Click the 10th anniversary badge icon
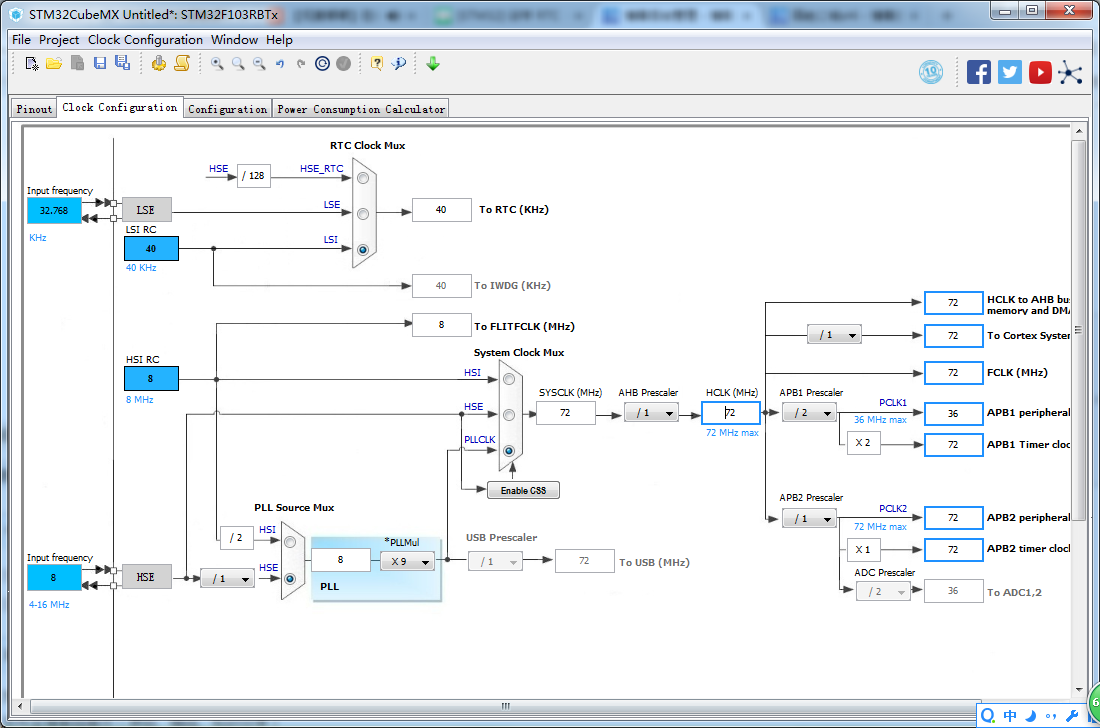 (x=931, y=72)
